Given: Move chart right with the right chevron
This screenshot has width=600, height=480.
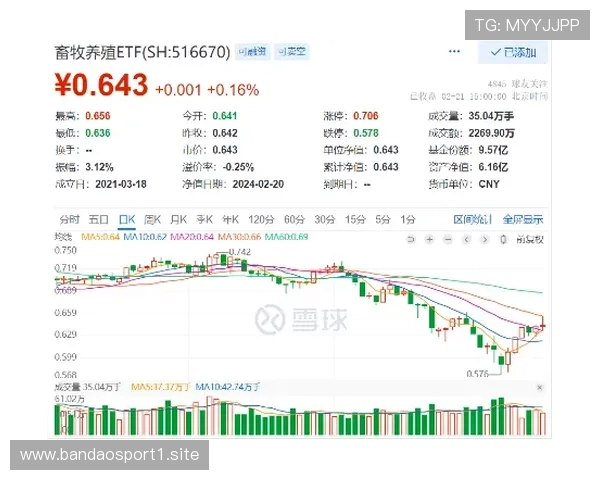Looking at the screenshot, I should [x=485, y=240].
